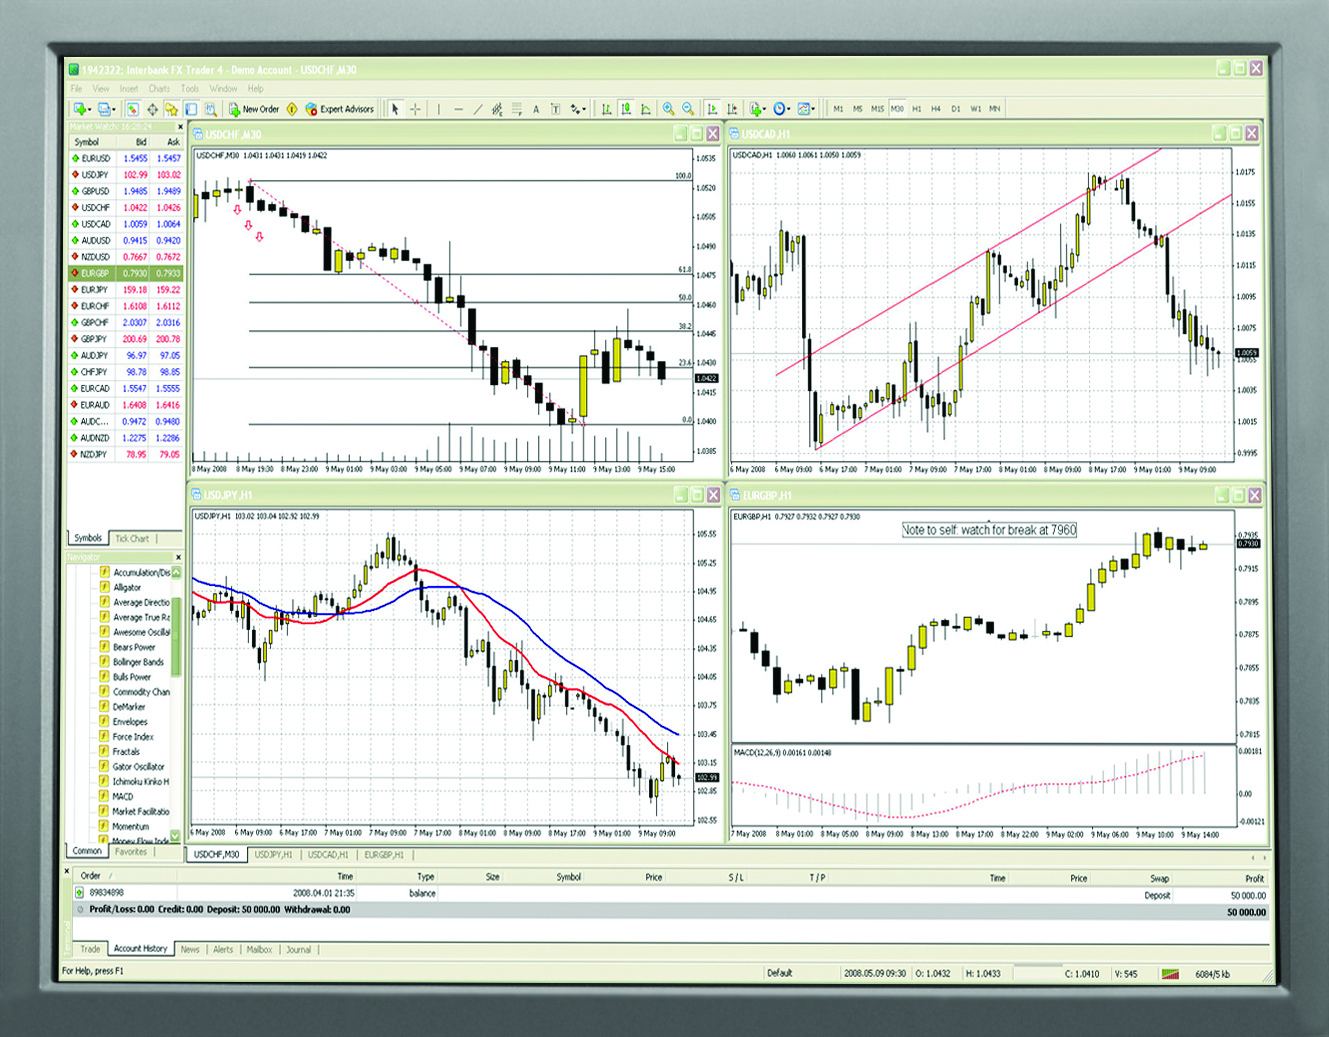The width and height of the screenshot is (1329, 1037).
Task: Select the equidistant channel tool
Action: click(497, 109)
